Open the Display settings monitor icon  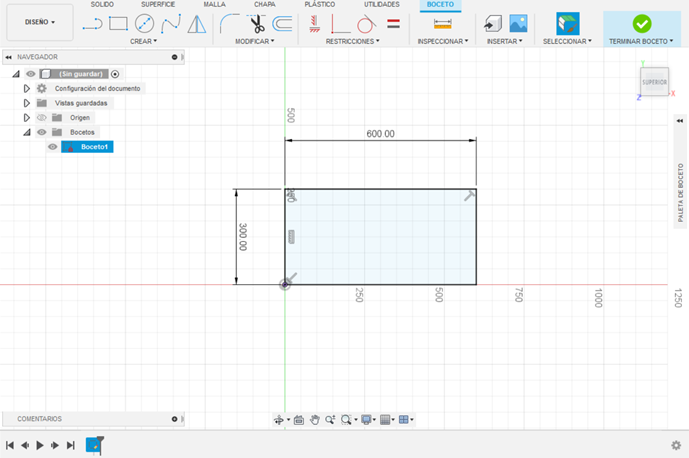click(366, 420)
